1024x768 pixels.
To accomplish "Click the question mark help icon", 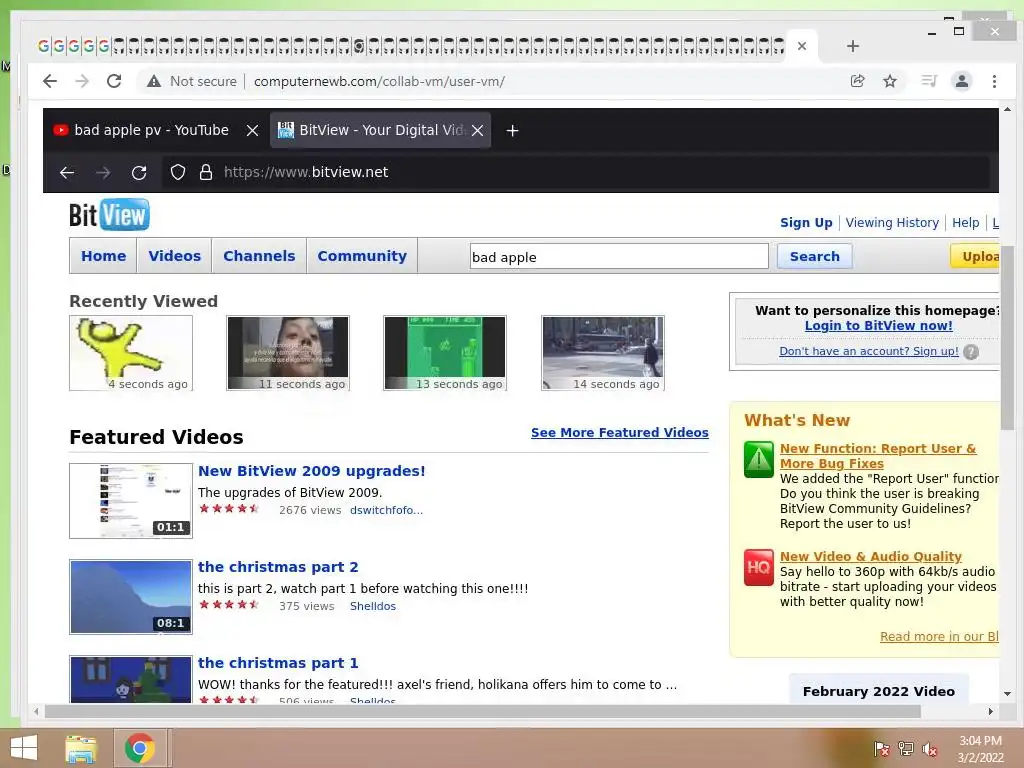I will (971, 352).
